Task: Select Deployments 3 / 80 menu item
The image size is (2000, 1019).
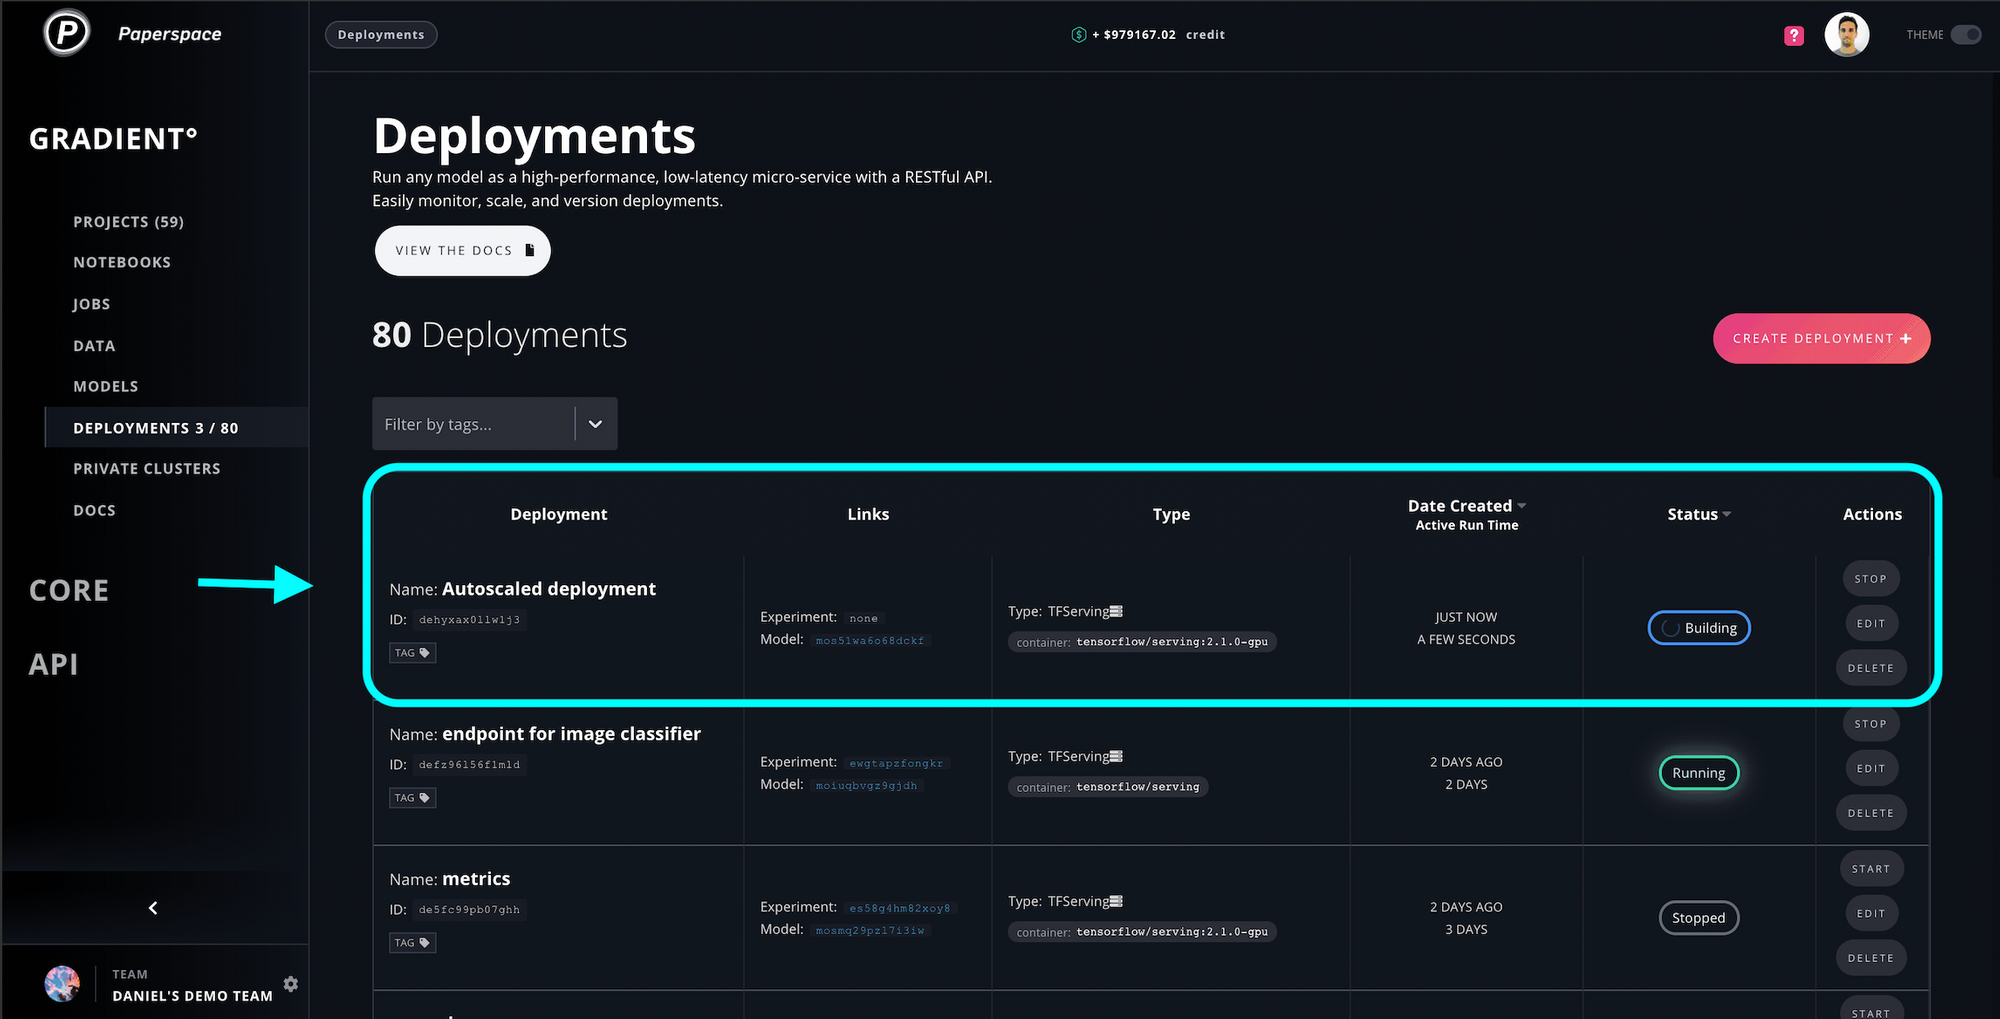Action: click(177, 427)
